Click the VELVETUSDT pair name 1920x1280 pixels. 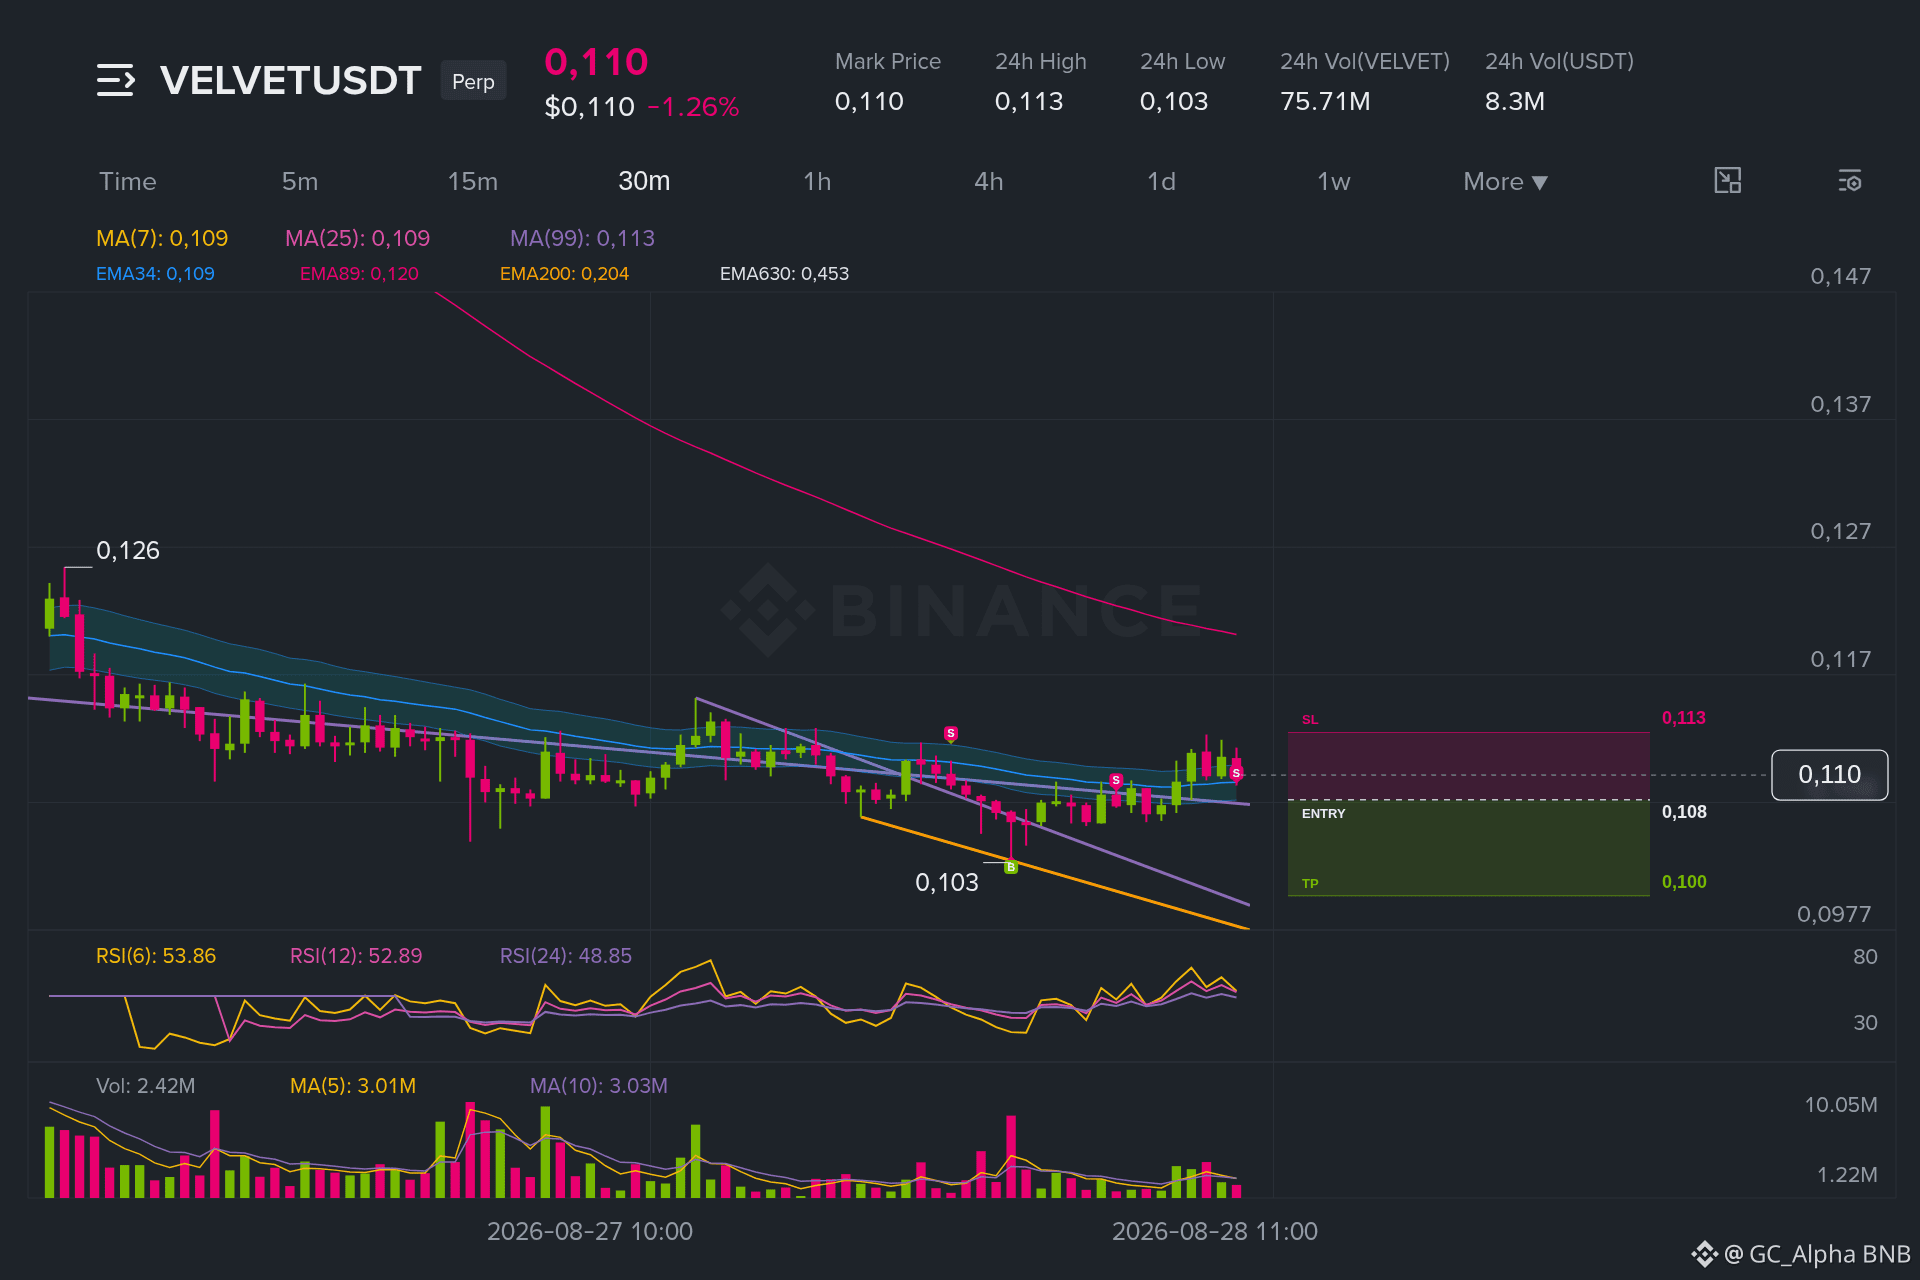click(x=290, y=80)
